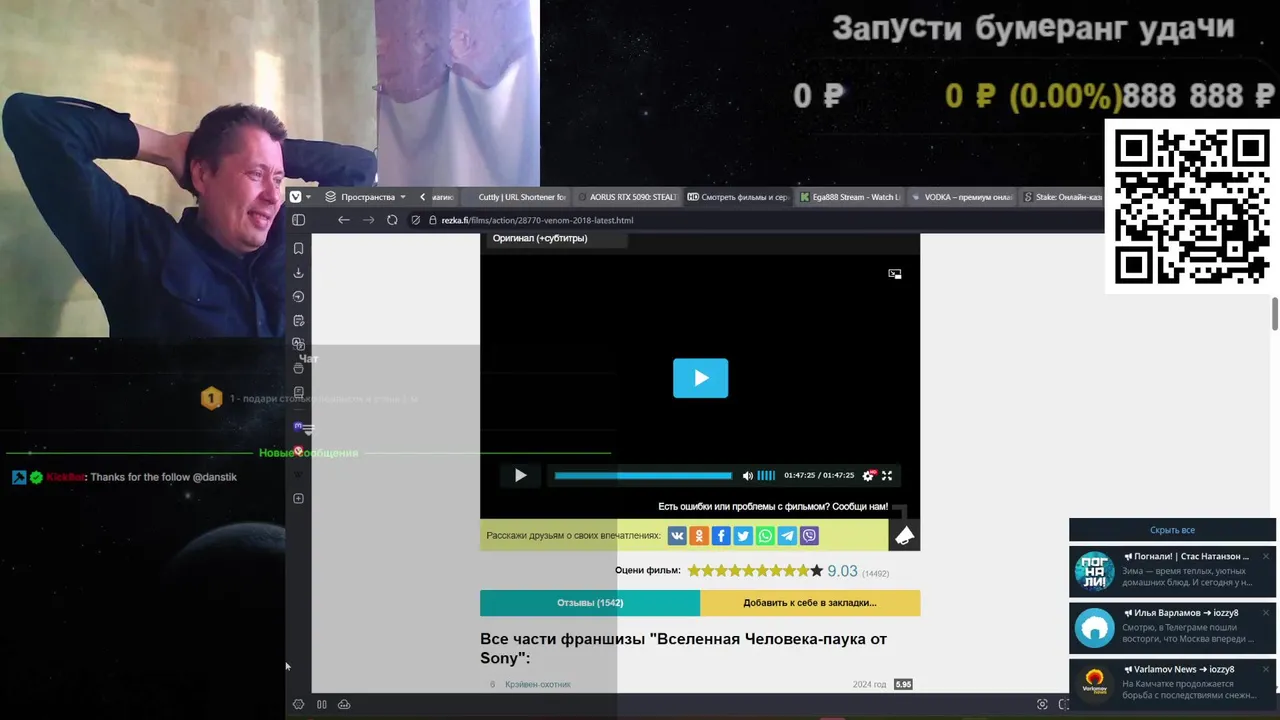Screen dimensions: 1280x720
Task: Open browser settings gear in status bar
Action: pos(298,704)
